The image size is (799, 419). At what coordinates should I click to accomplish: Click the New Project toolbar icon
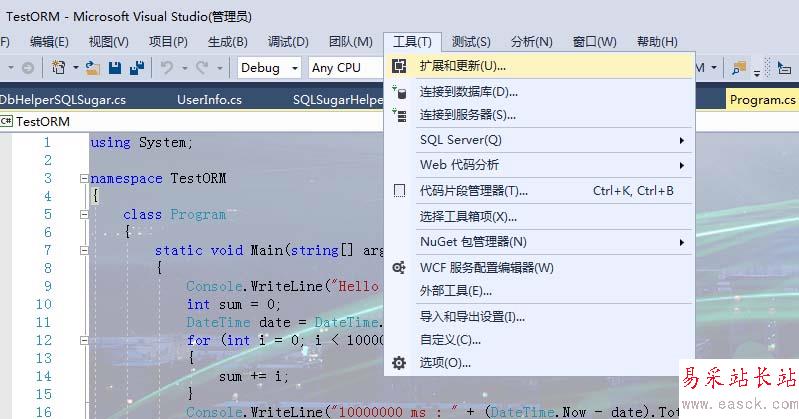click(59, 67)
